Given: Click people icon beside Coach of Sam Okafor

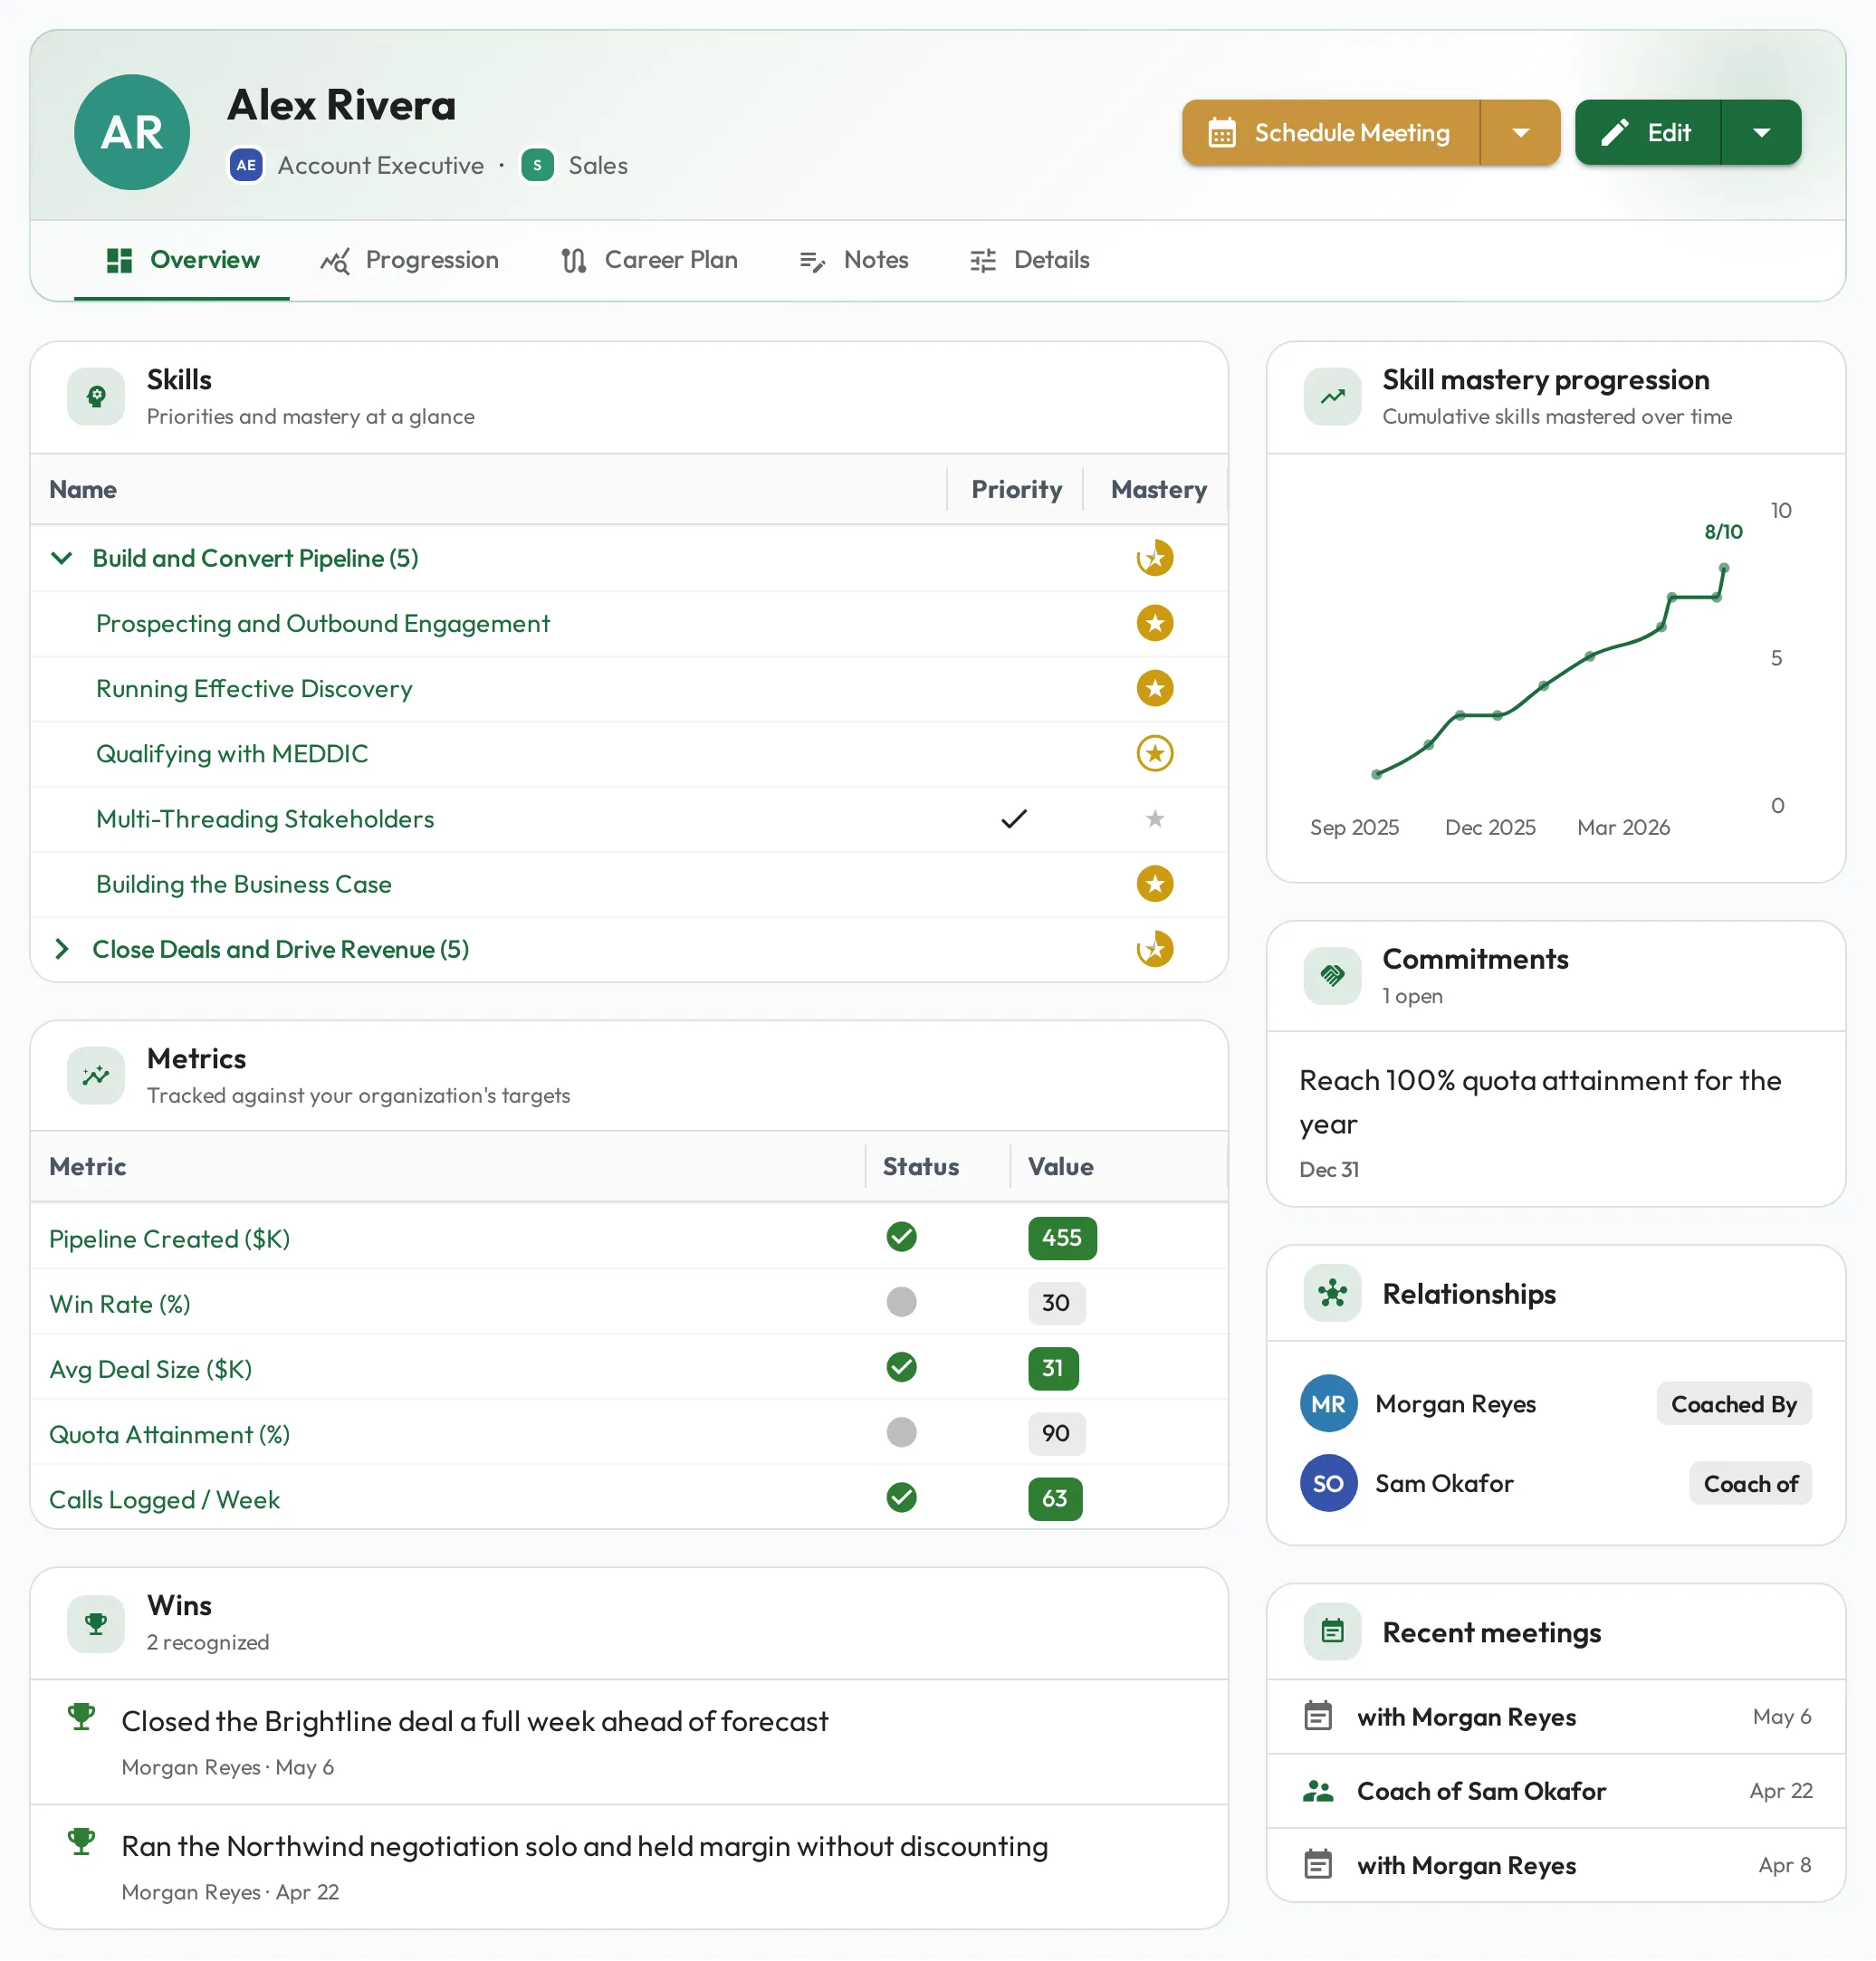Looking at the screenshot, I should (1318, 1791).
